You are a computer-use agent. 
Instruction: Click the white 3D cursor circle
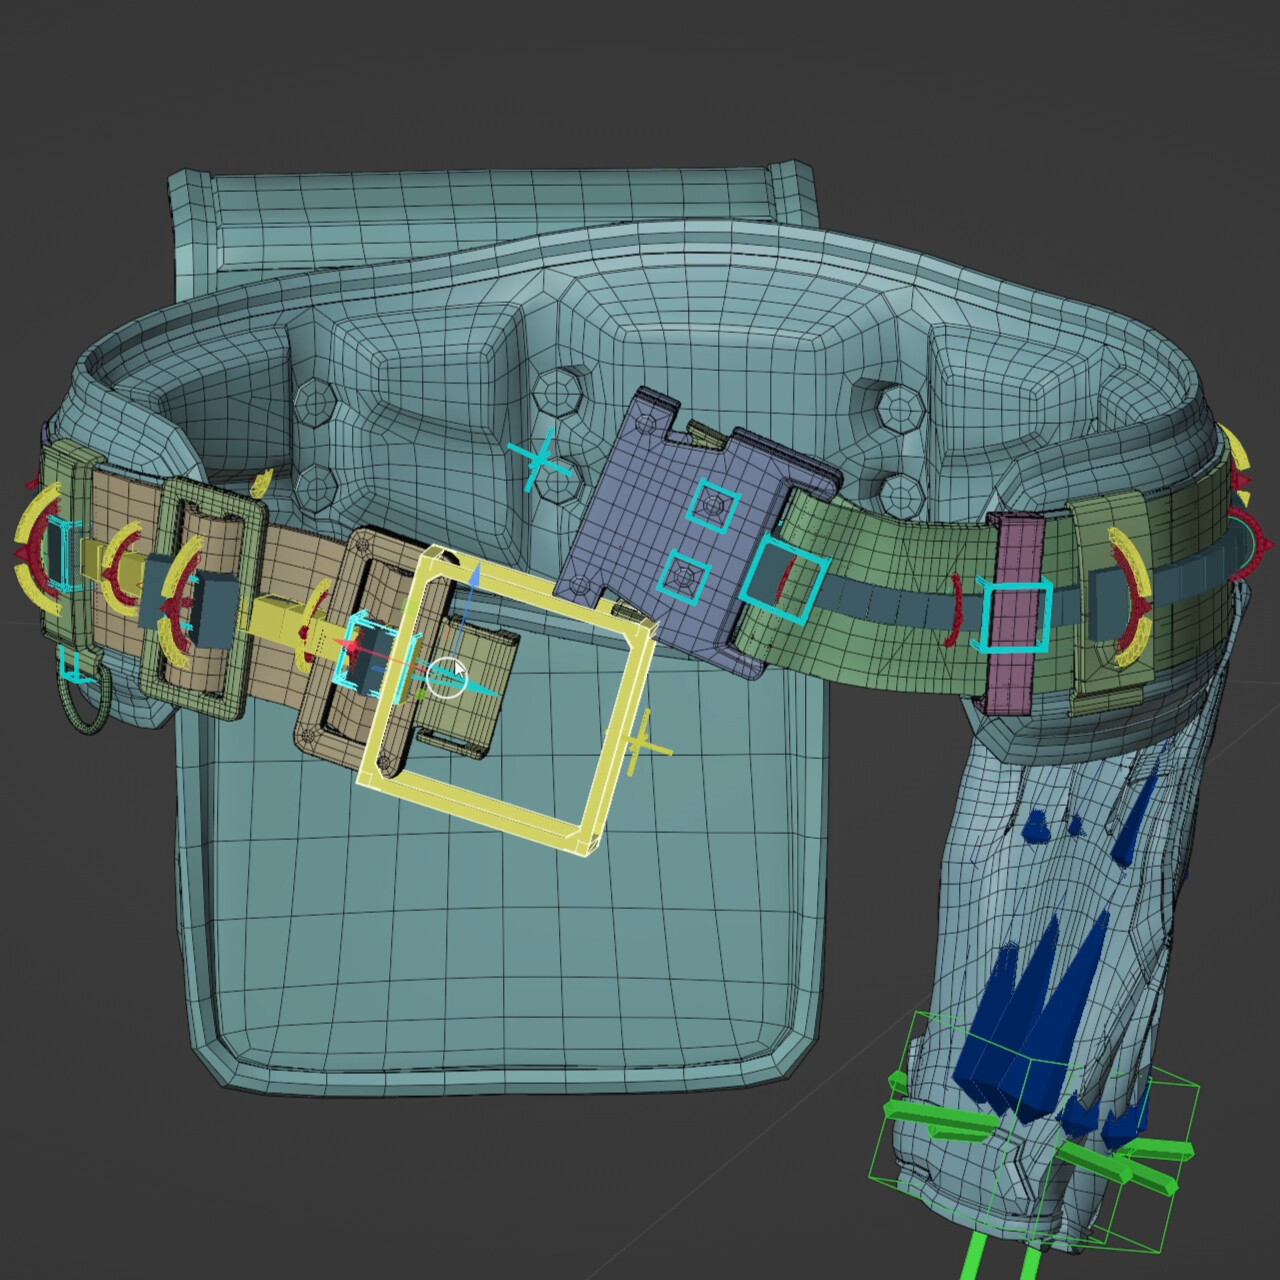[x=450, y=678]
